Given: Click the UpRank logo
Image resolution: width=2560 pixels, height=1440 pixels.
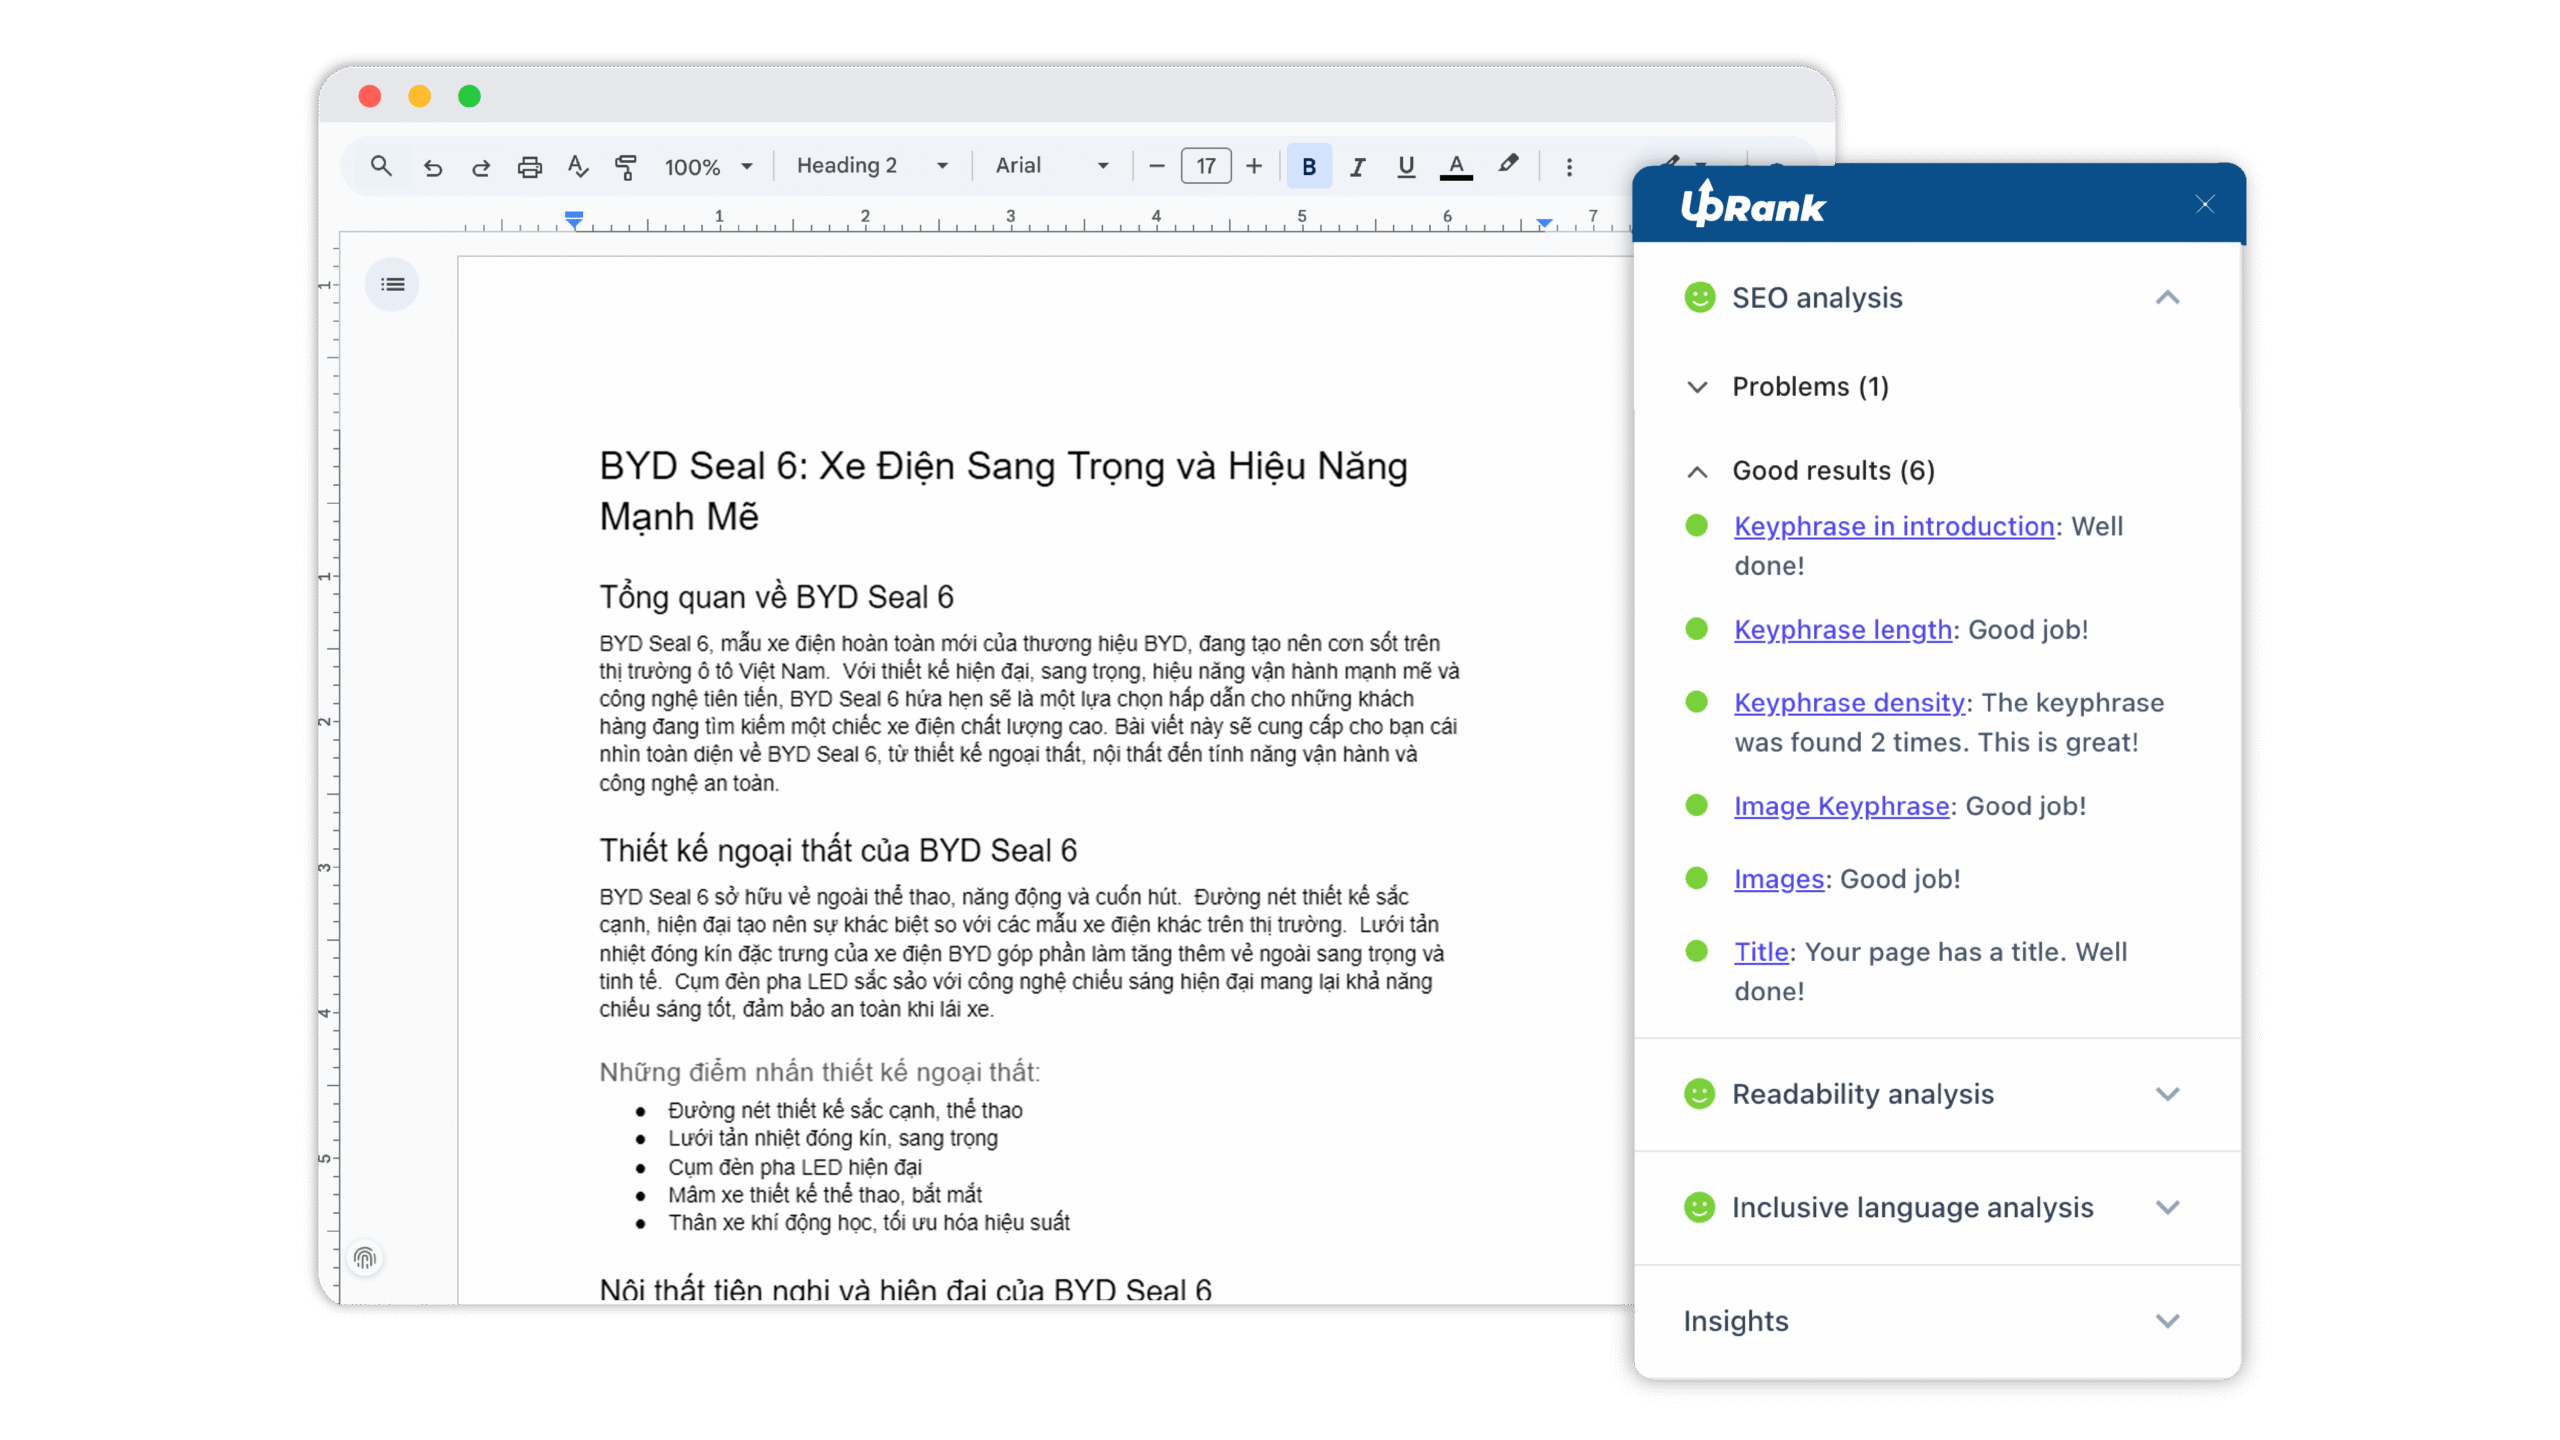Looking at the screenshot, I should pos(1752,204).
